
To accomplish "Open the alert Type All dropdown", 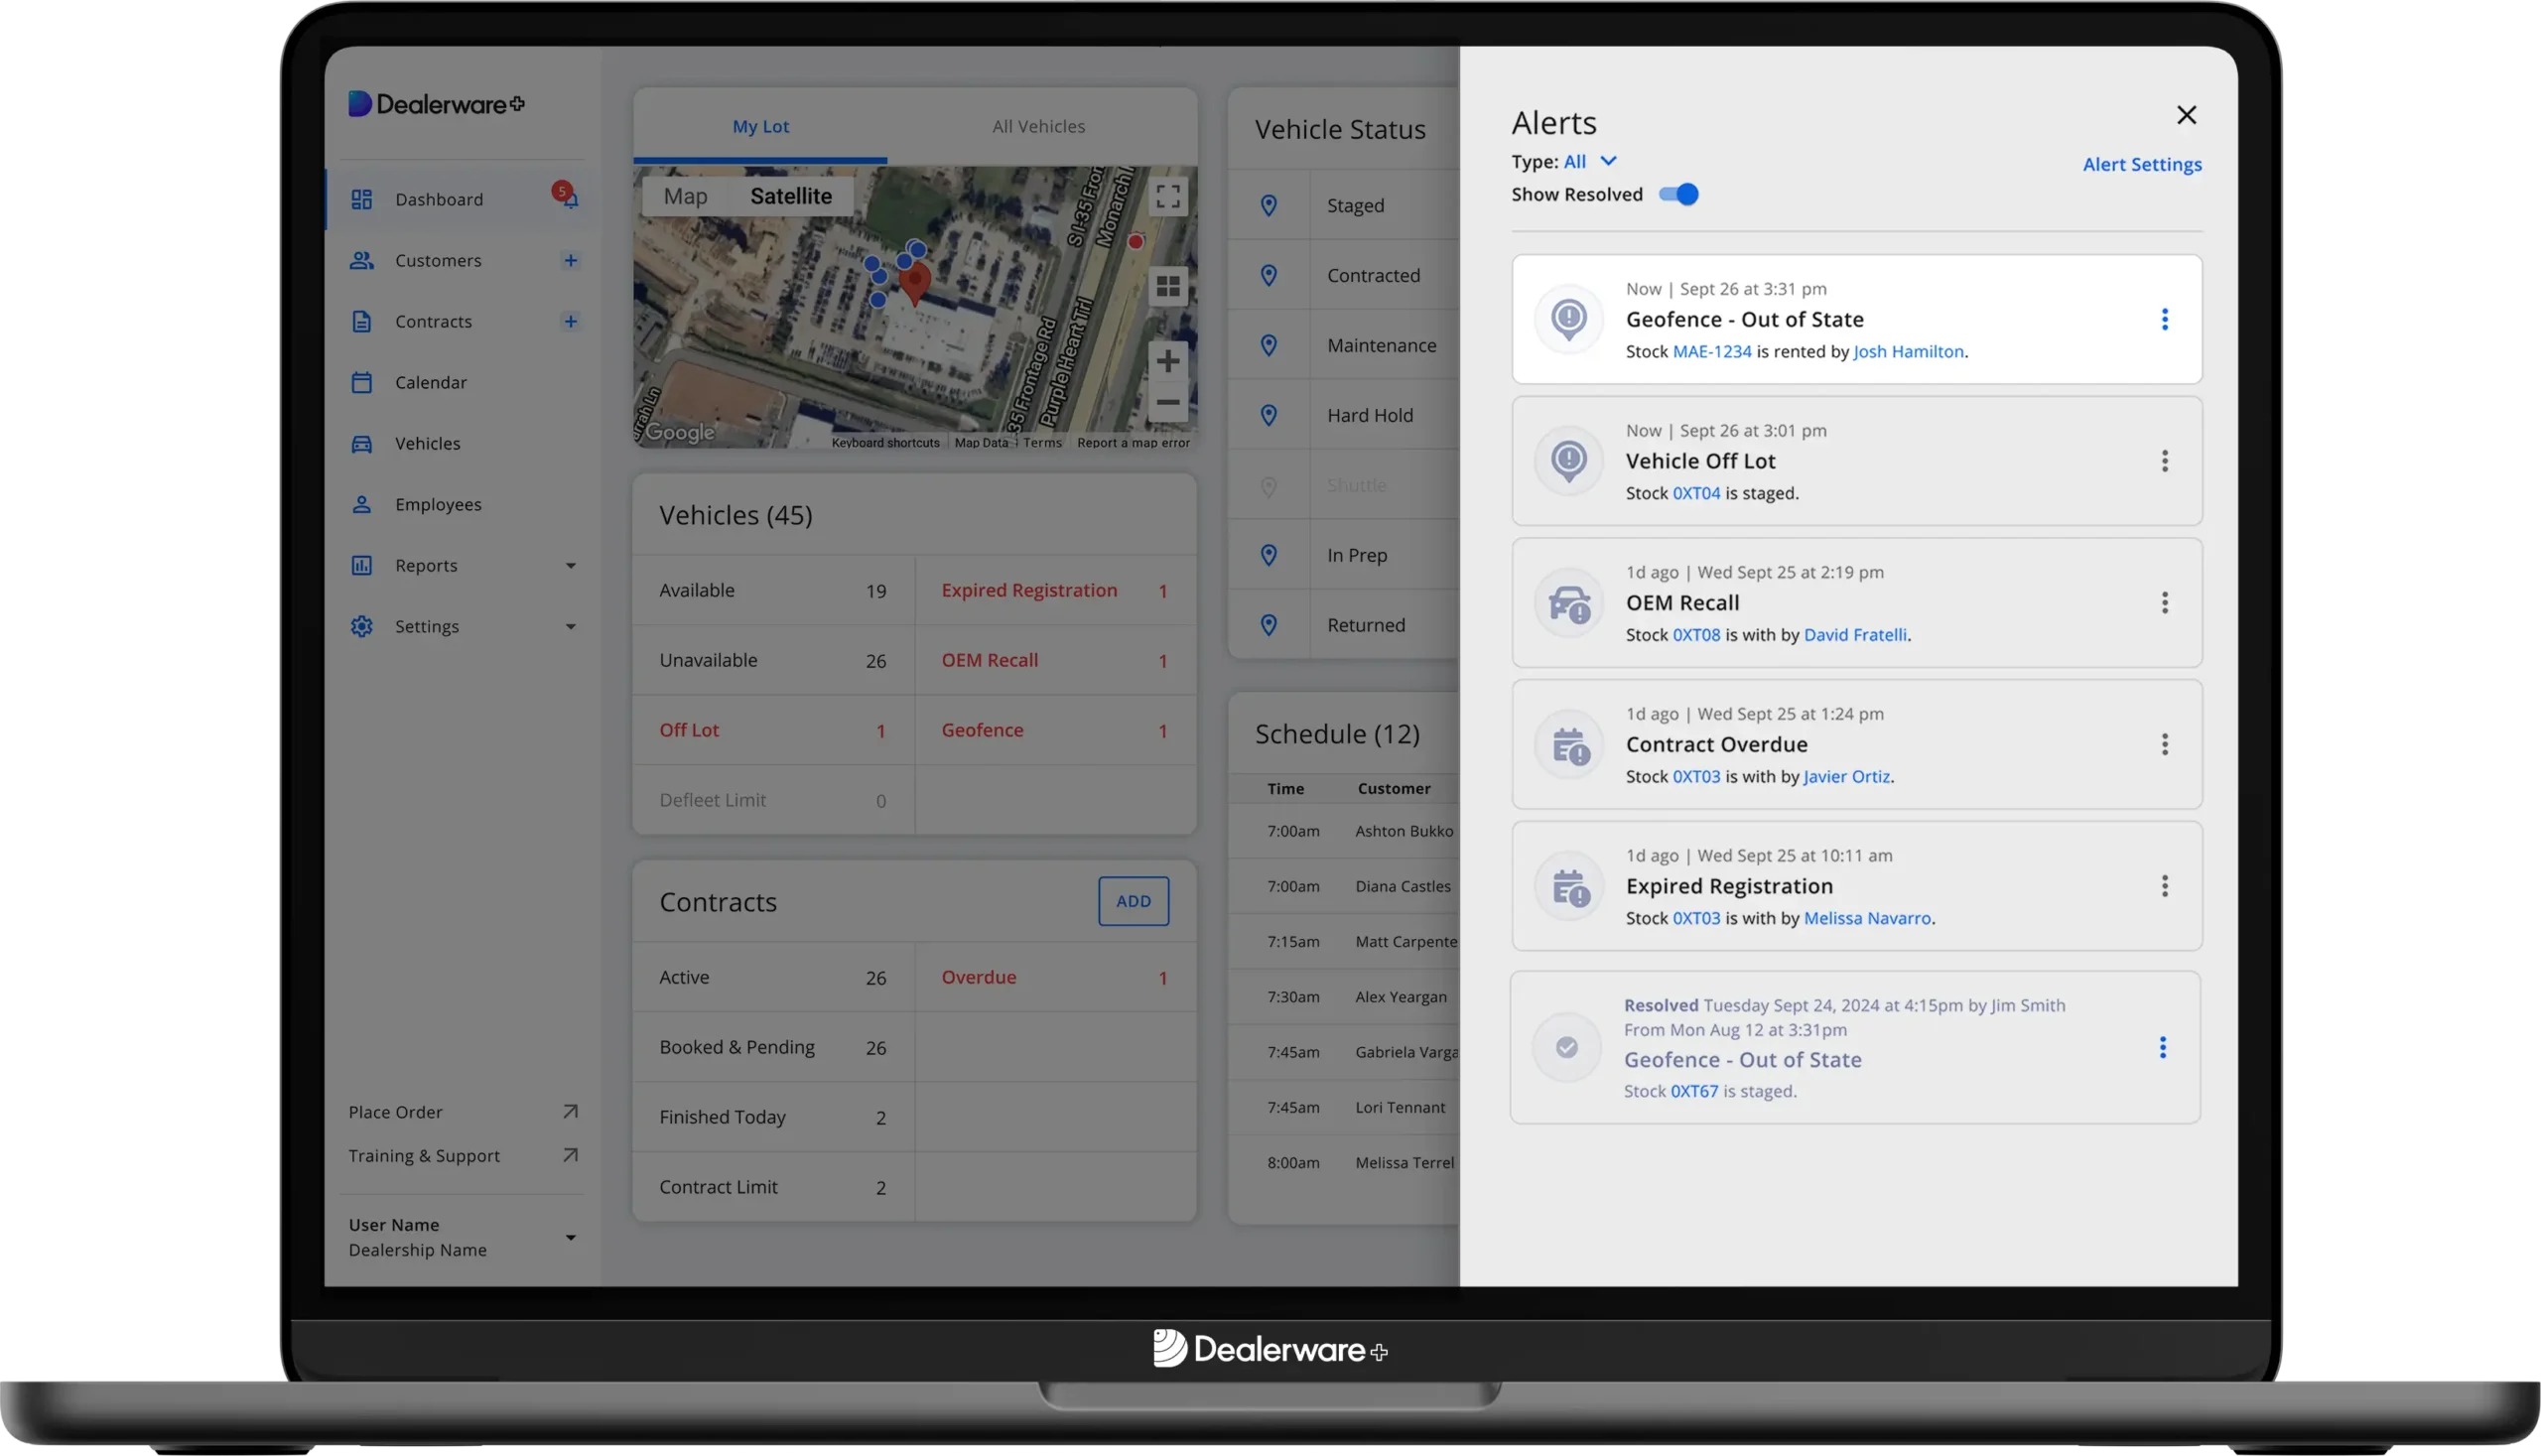I will 1590,161.
